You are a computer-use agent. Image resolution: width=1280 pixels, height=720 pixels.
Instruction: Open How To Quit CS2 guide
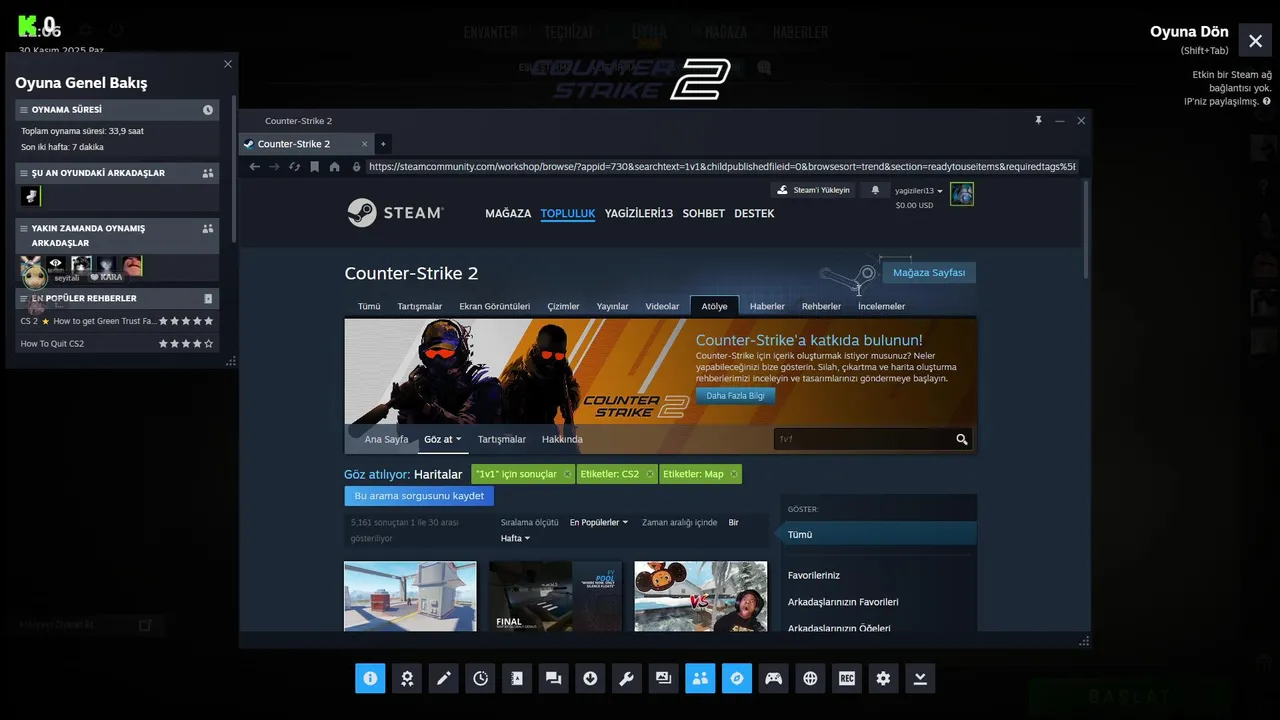tap(117, 344)
